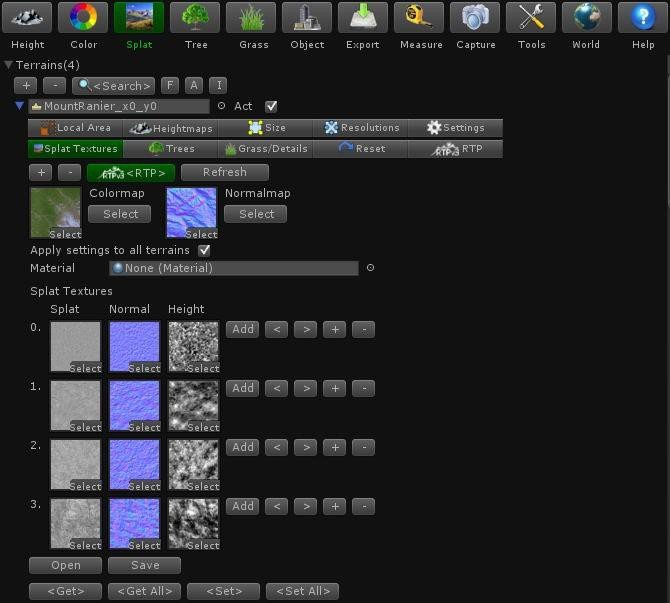Switch to the Size tab
This screenshot has width=670, height=603.
click(265, 128)
